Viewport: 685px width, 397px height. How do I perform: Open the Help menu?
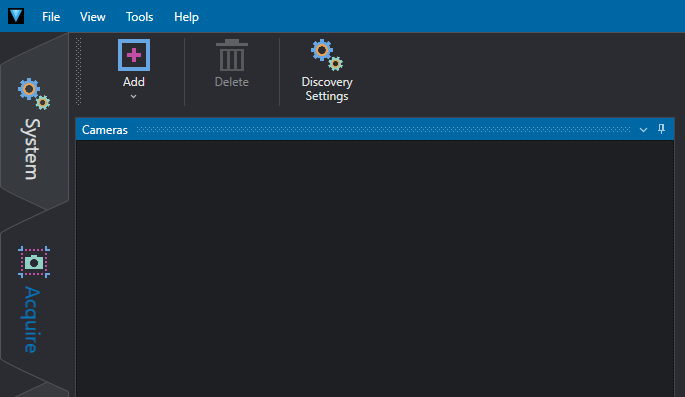[x=187, y=17]
